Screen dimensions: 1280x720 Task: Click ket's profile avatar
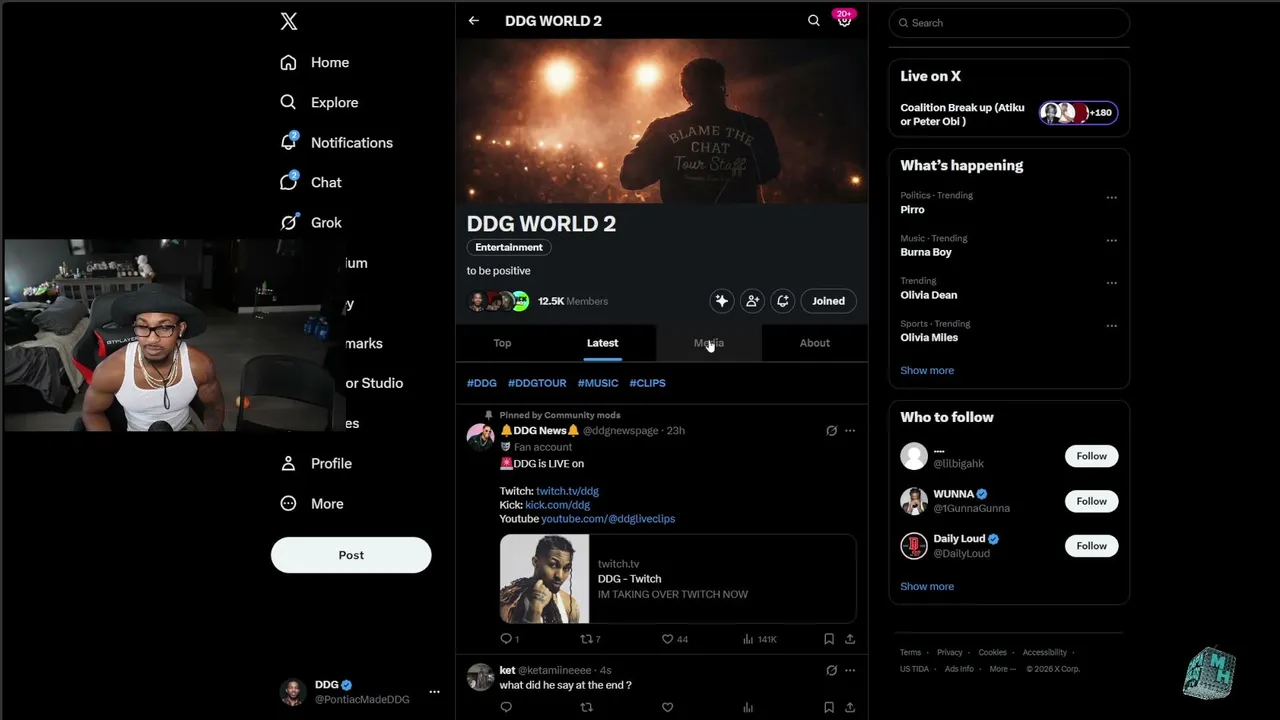[x=481, y=677]
